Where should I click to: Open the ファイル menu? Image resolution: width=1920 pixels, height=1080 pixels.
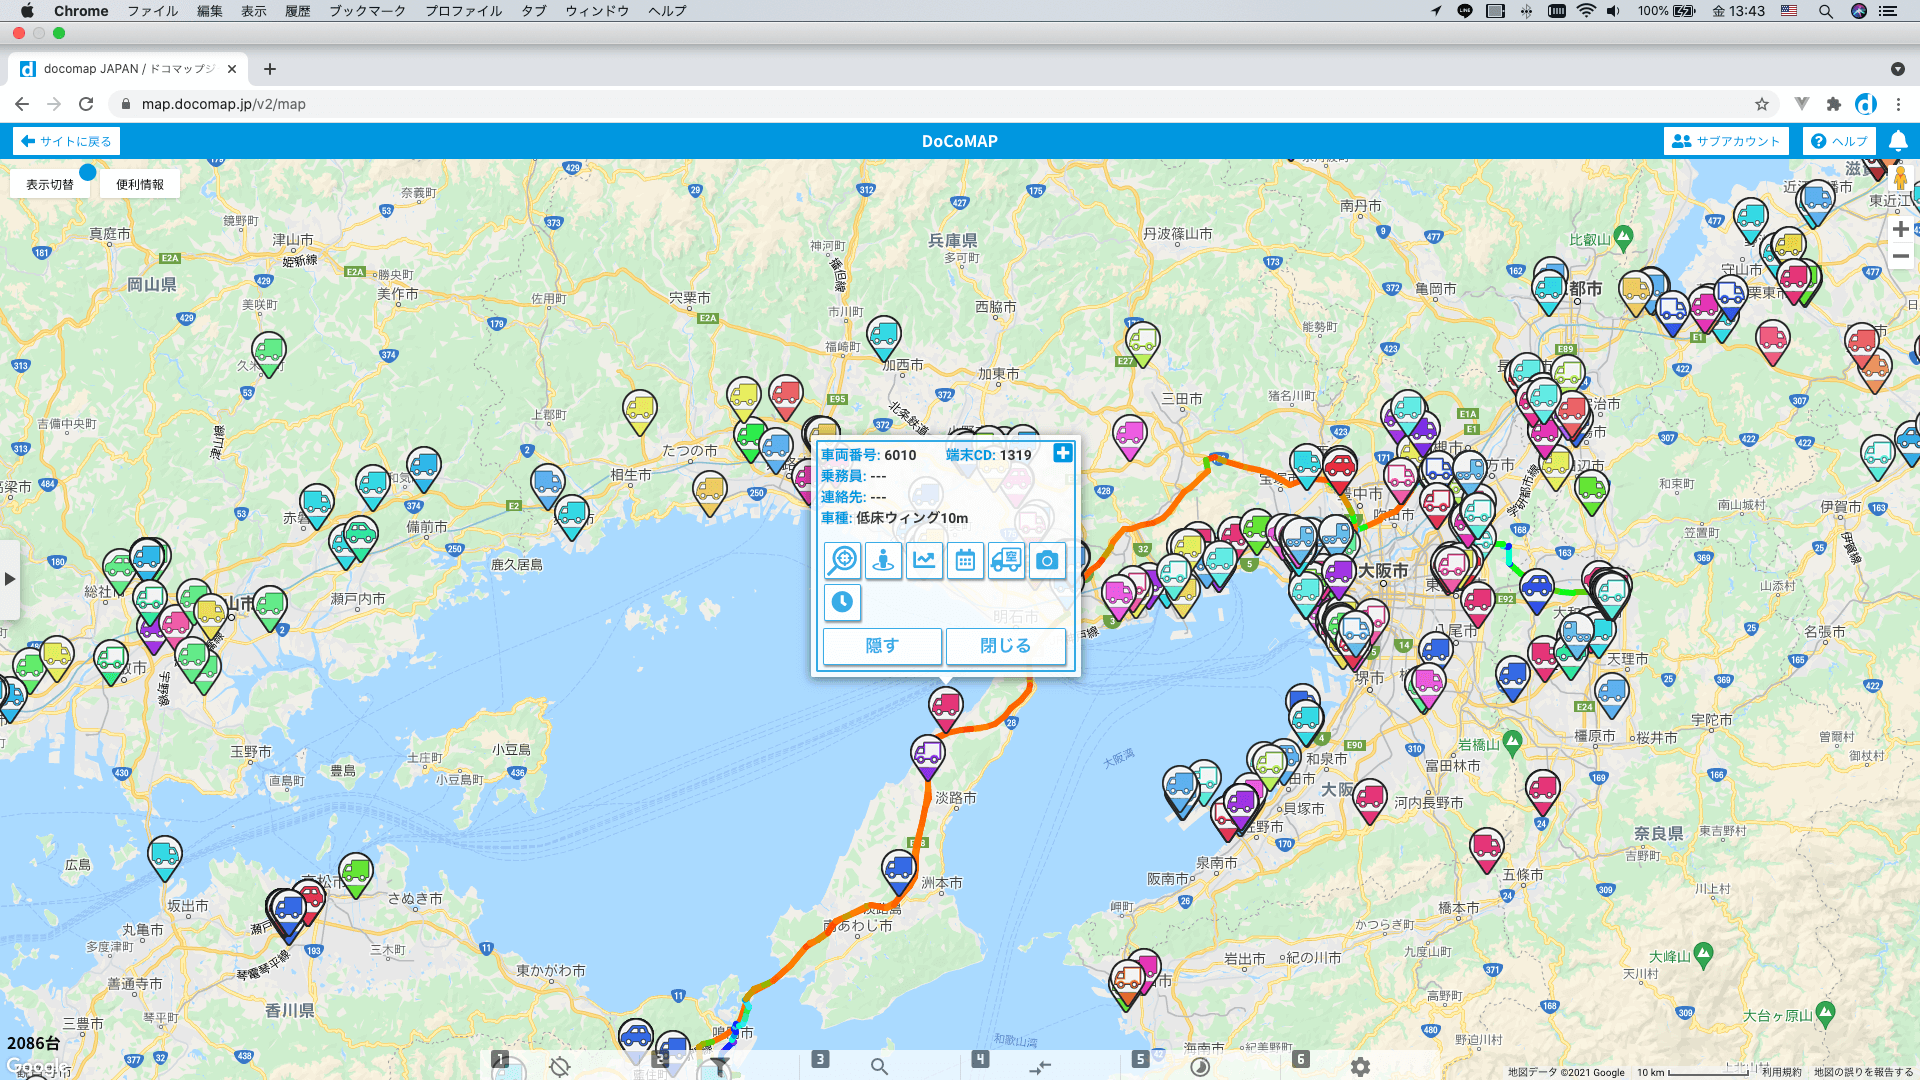pyautogui.click(x=152, y=11)
